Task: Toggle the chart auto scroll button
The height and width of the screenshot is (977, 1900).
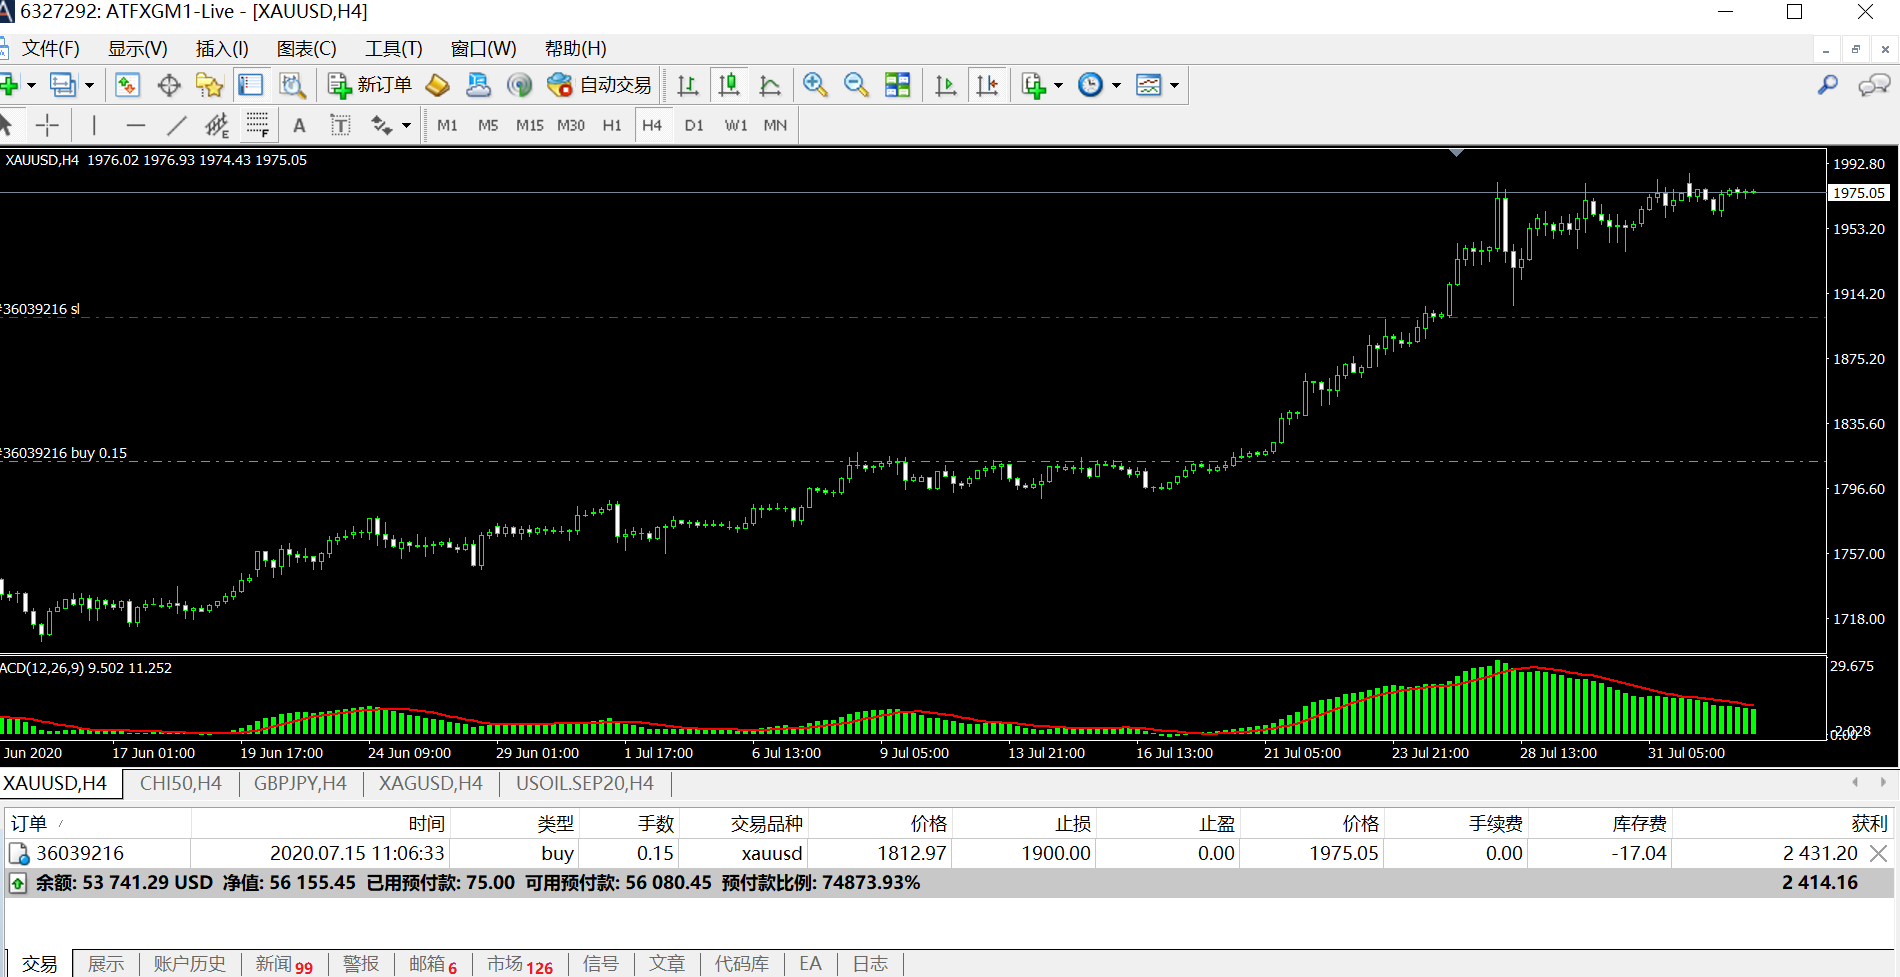Action: (x=945, y=86)
